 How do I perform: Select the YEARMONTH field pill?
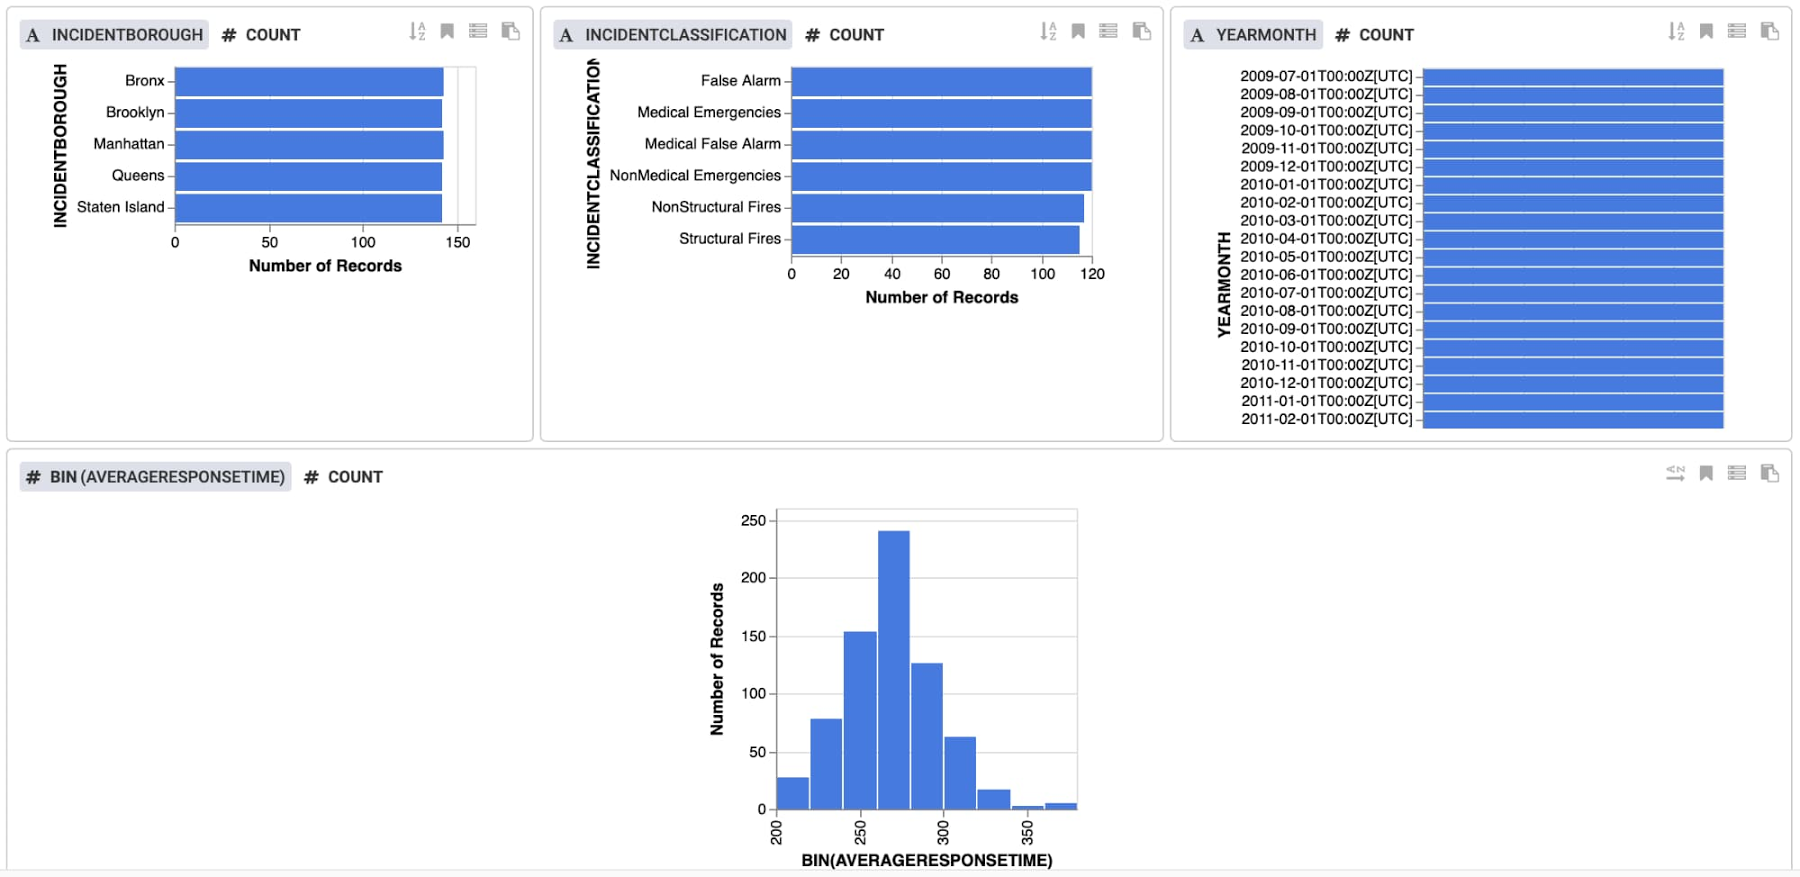[x=1253, y=35]
